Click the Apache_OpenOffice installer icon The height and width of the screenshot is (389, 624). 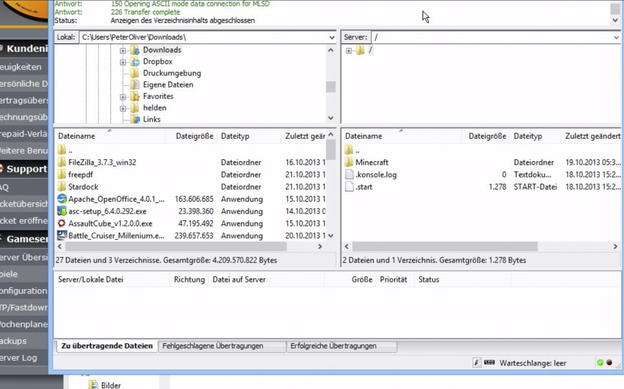[x=62, y=199]
